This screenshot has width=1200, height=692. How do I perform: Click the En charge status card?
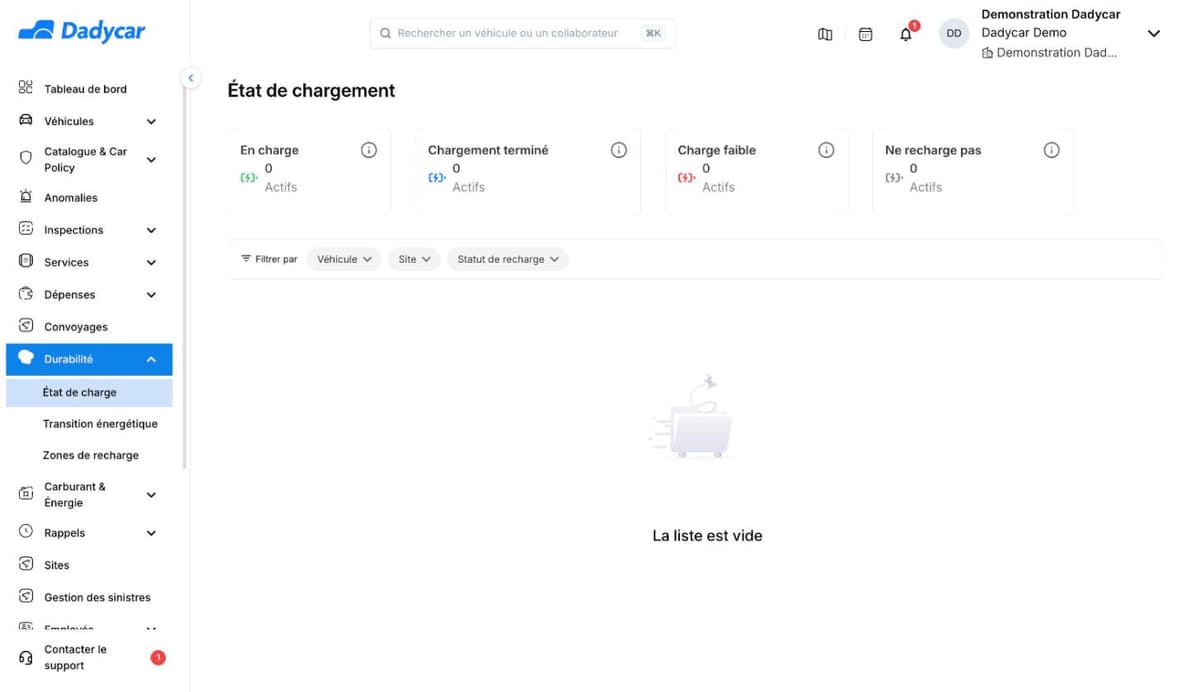coord(309,170)
